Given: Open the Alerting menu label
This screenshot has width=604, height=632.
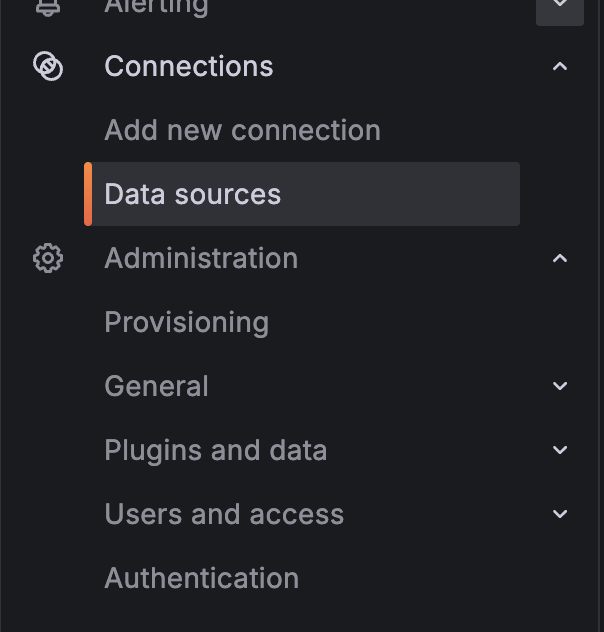Looking at the screenshot, I should (x=156, y=8).
